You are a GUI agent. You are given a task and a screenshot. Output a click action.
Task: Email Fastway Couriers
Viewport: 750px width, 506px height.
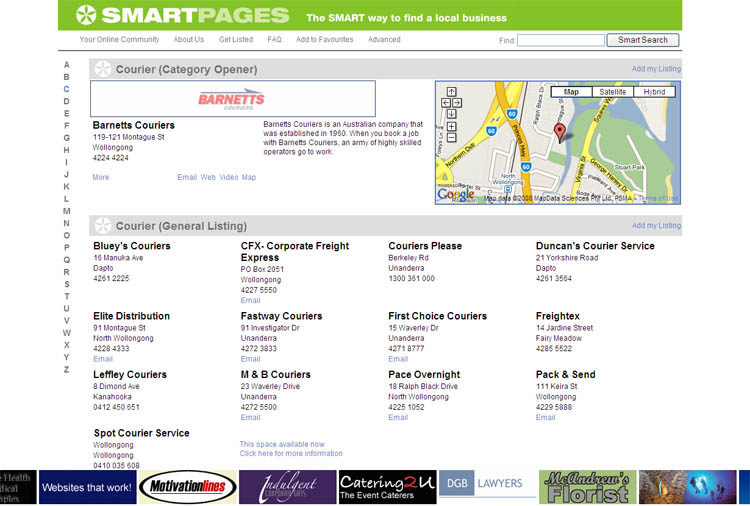click(x=250, y=359)
